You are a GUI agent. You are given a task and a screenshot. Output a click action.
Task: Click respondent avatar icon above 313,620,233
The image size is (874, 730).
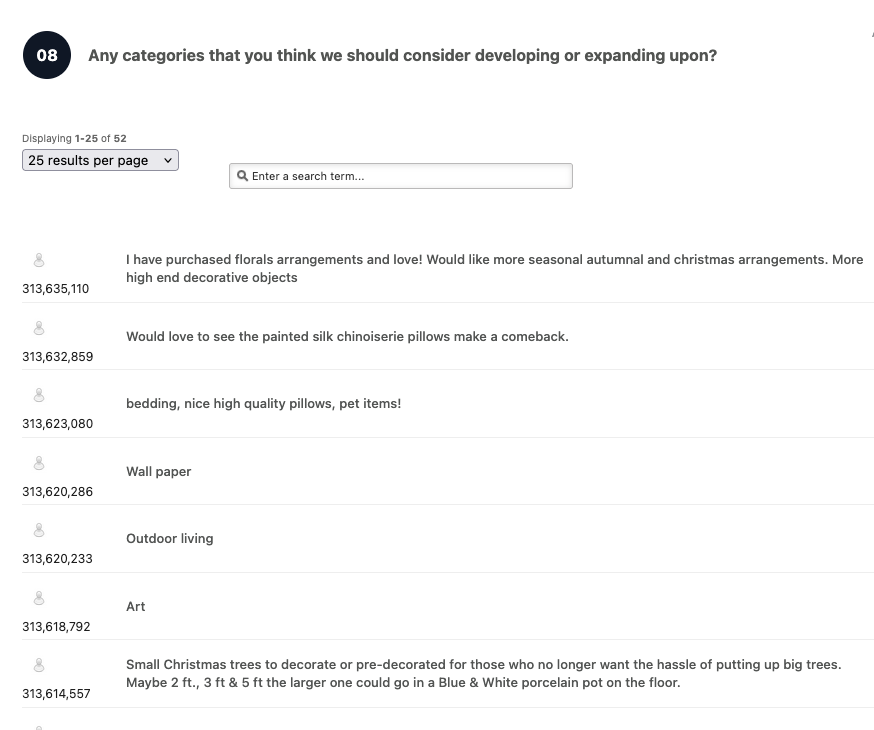(39, 531)
